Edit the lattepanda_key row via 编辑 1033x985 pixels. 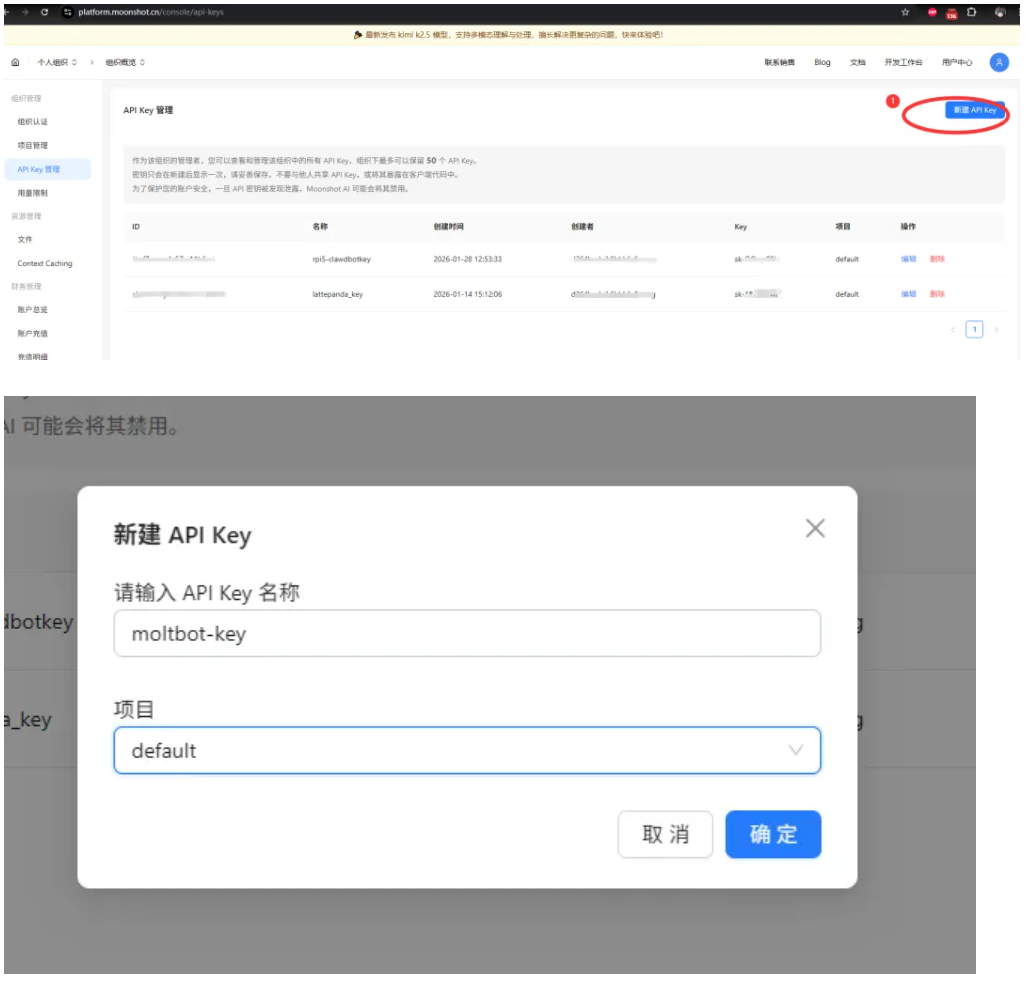tap(908, 294)
